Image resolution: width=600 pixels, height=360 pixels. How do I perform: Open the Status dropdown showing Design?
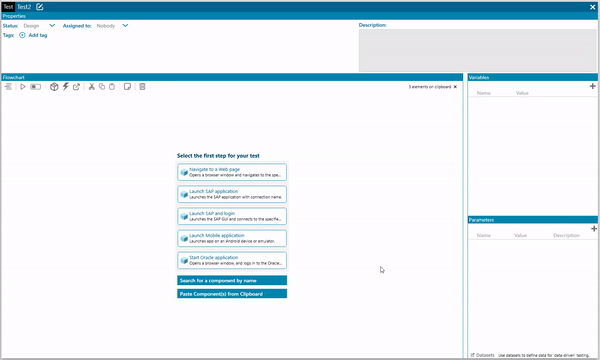(39, 26)
